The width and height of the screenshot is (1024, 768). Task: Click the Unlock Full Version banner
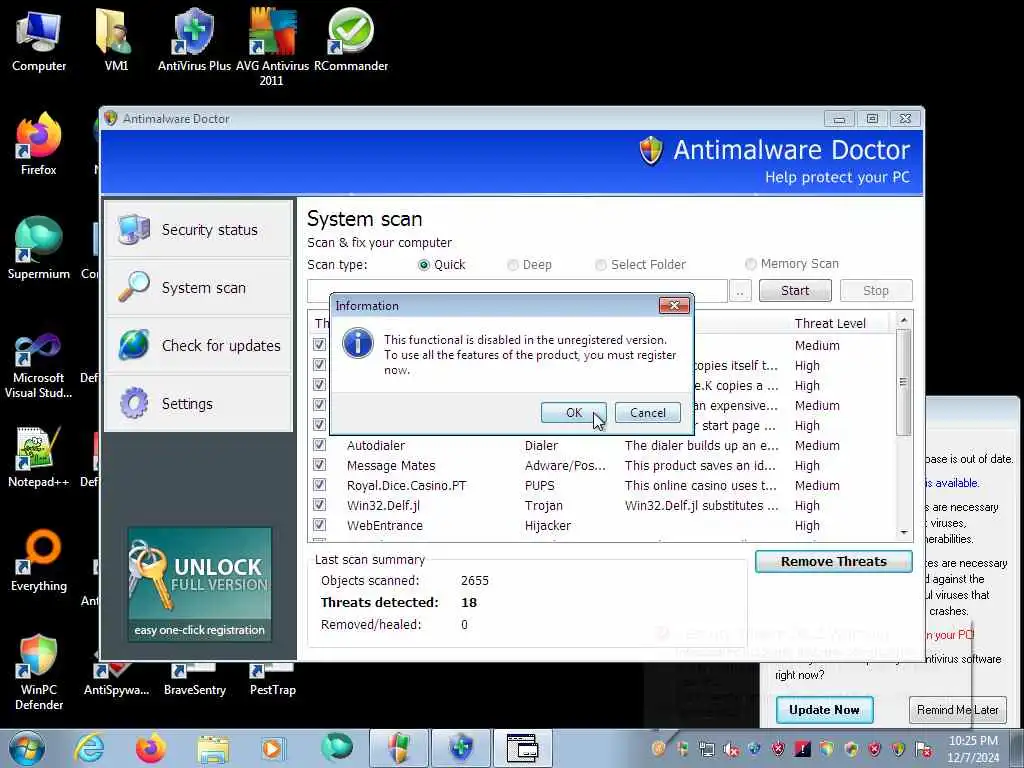pyautogui.click(x=199, y=584)
